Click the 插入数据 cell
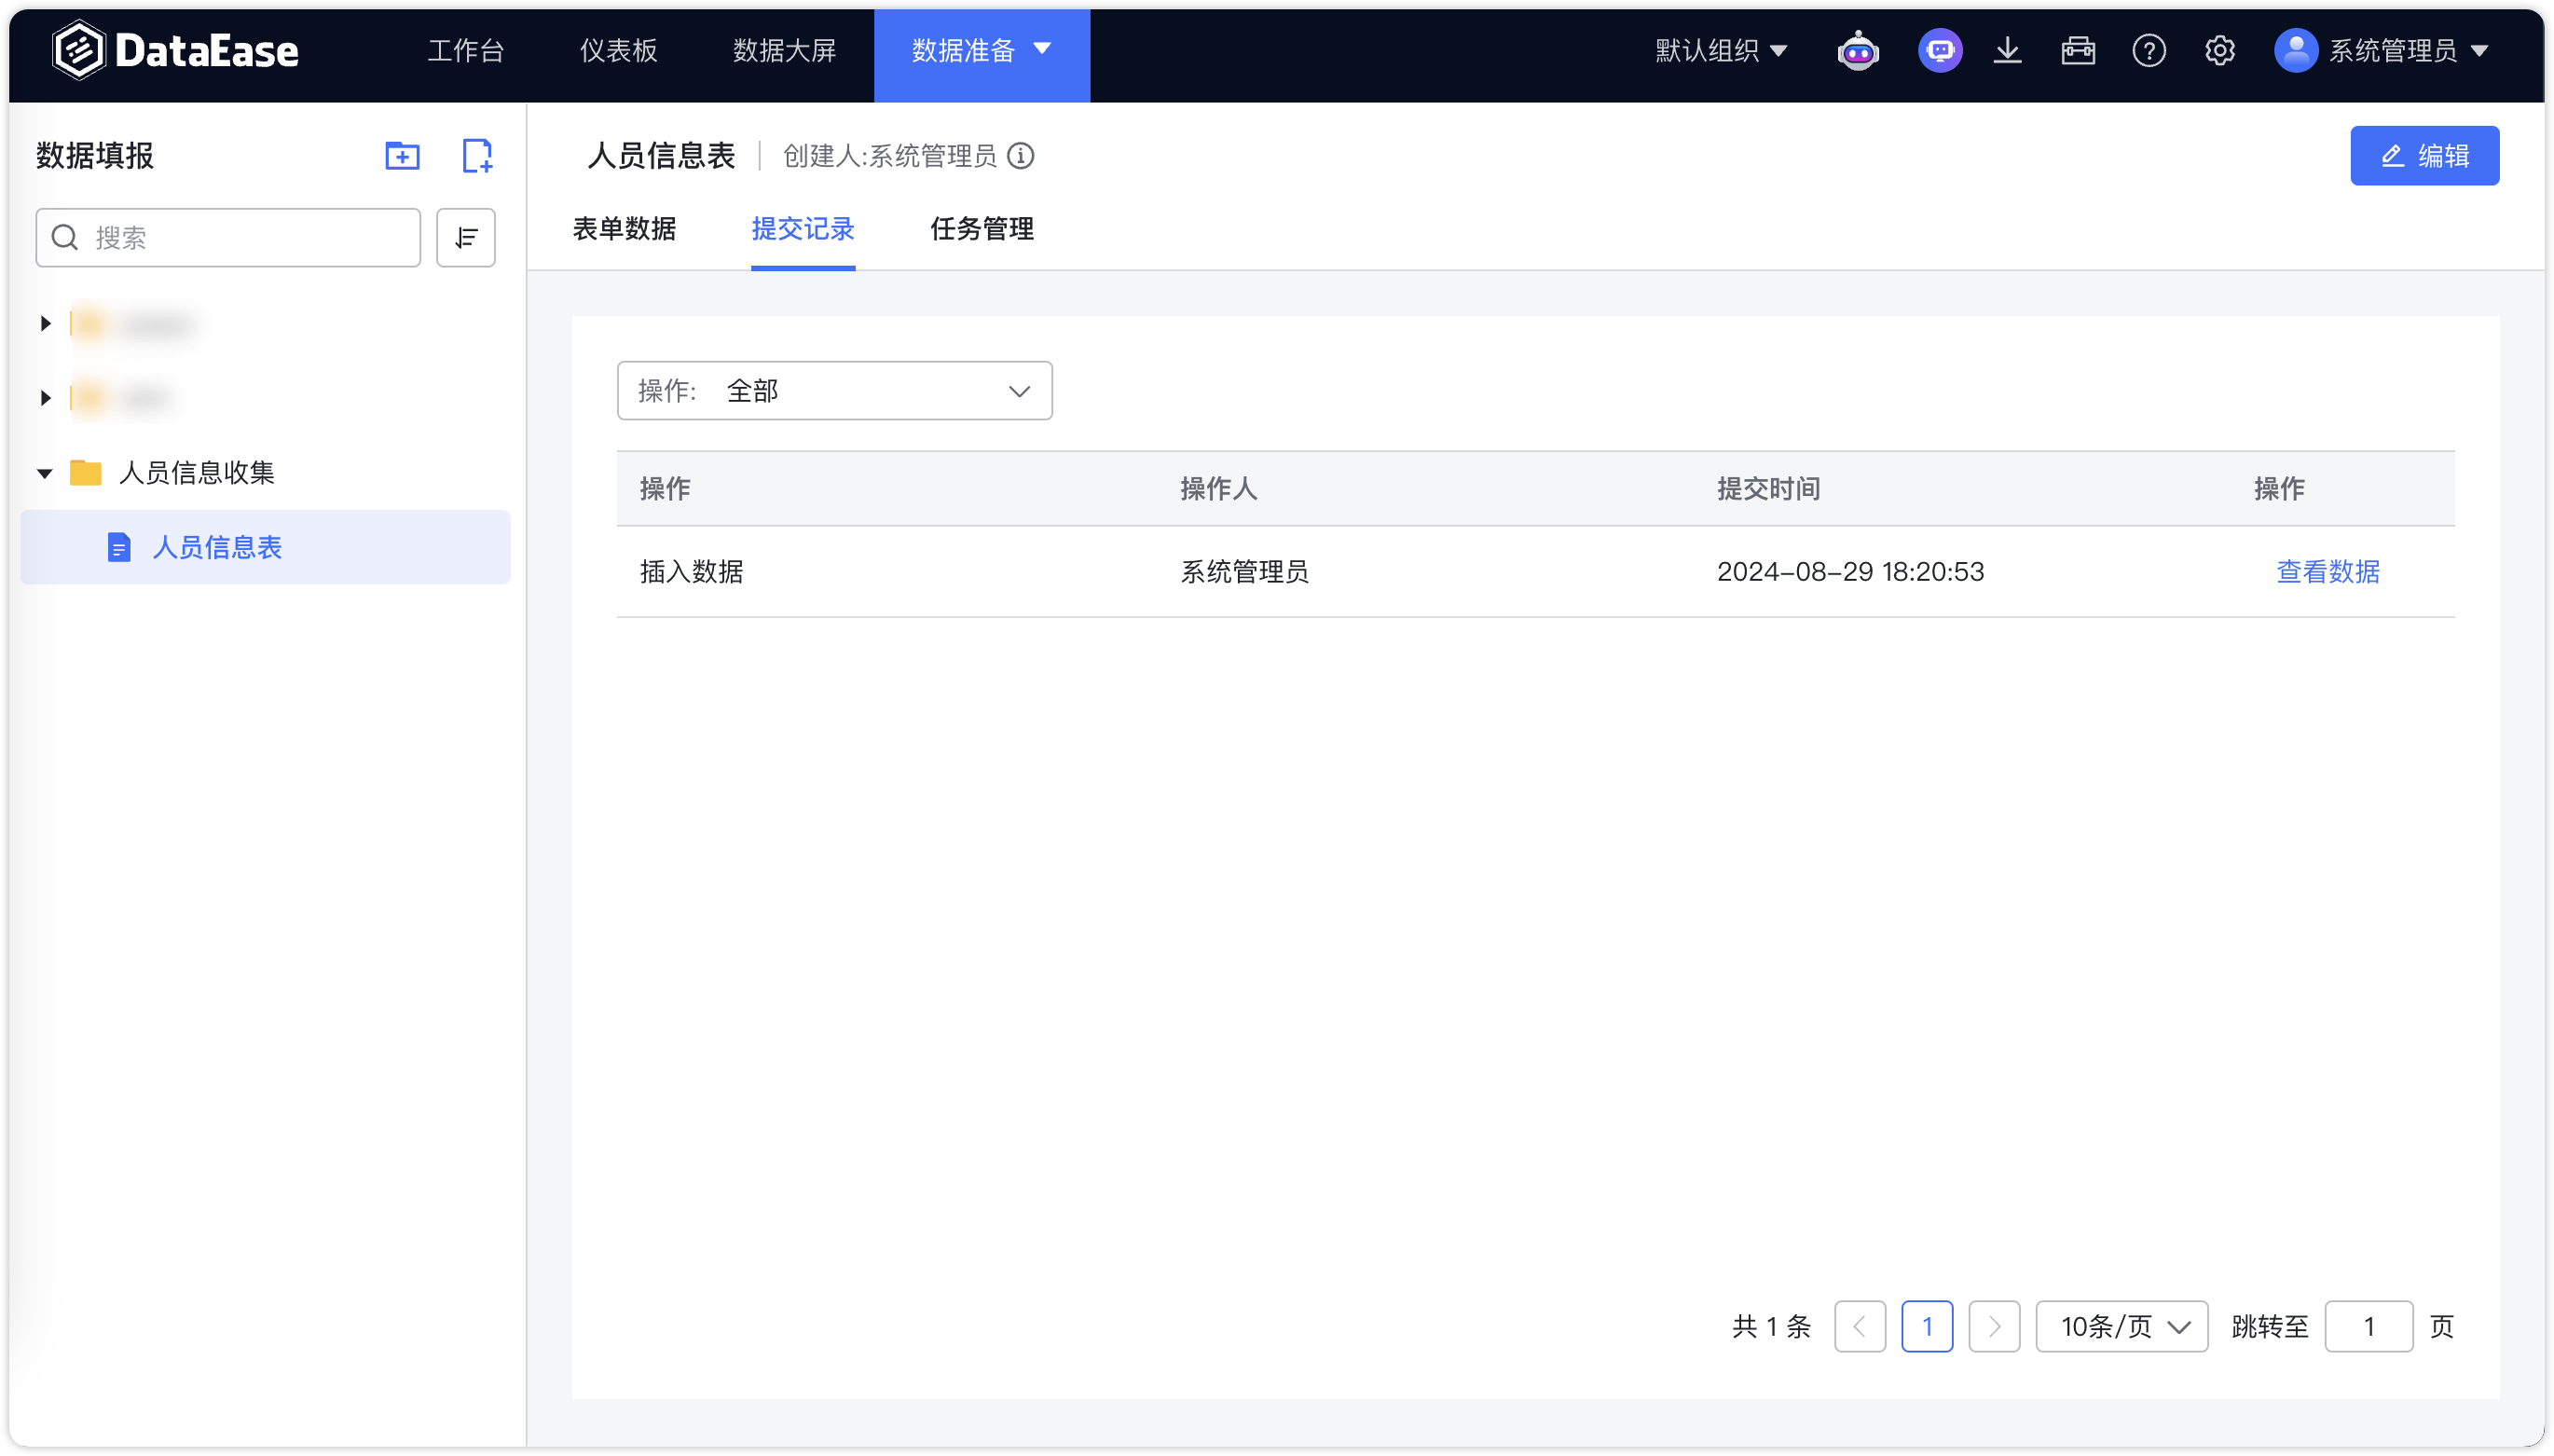 click(692, 571)
